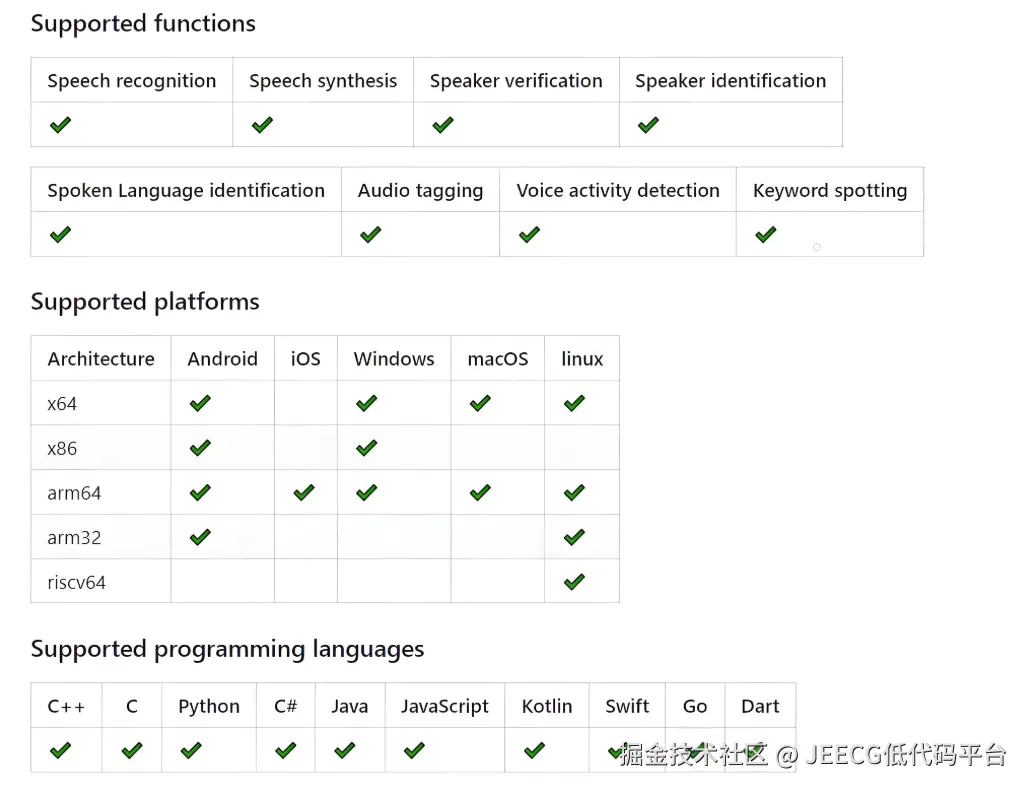Select the Speech recognition header cell

tap(131, 80)
